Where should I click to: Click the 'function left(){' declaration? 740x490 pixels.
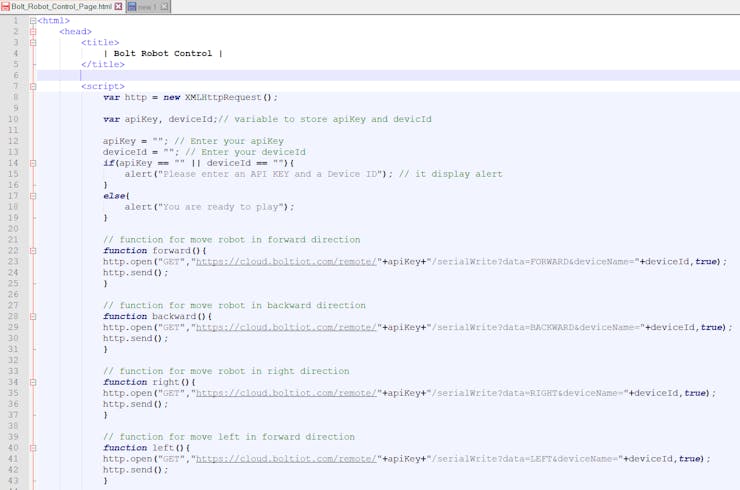147,448
